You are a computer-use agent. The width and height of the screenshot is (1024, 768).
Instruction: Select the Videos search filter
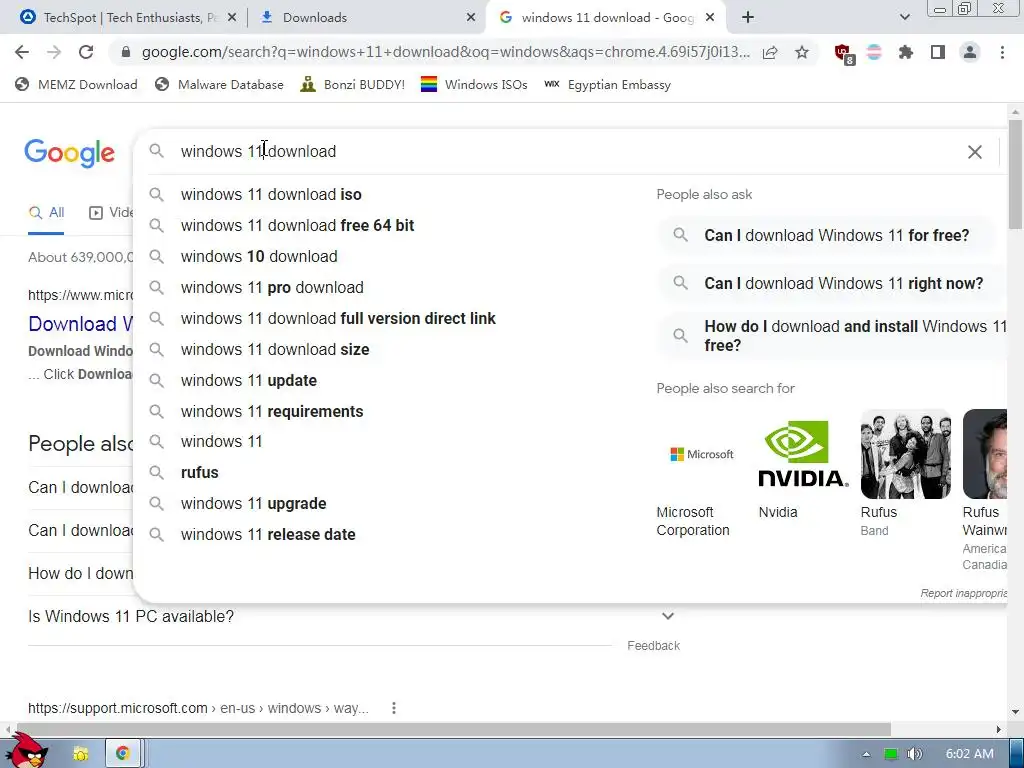coord(112,212)
